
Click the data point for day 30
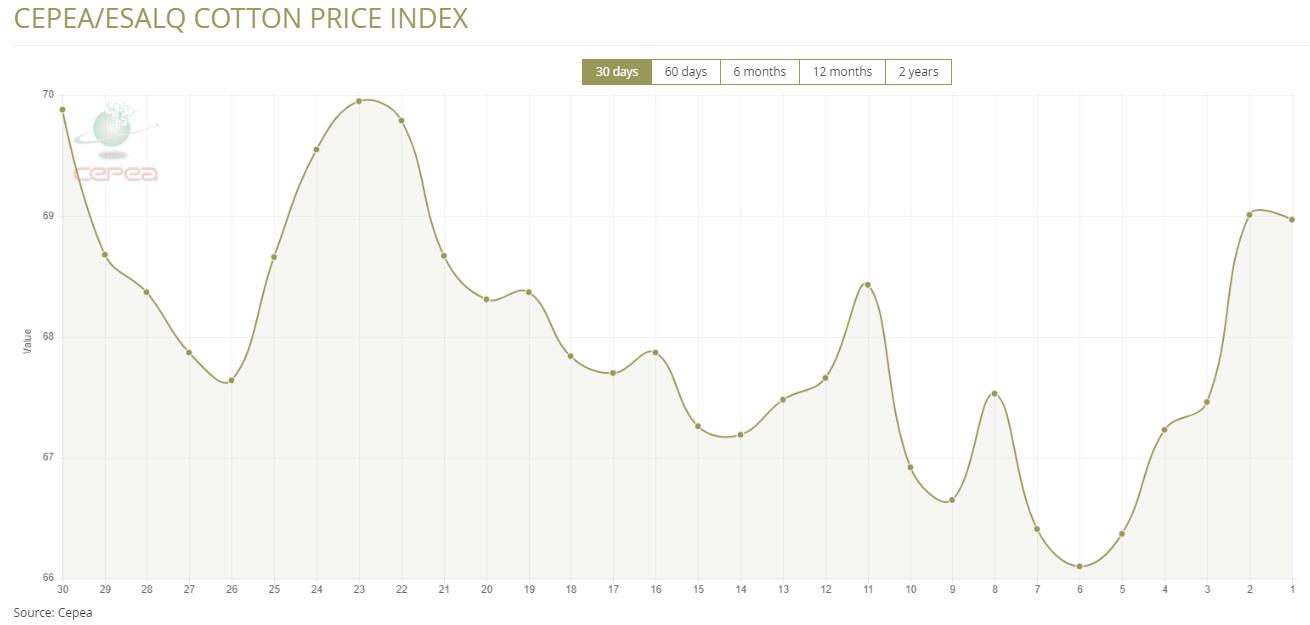coord(62,110)
